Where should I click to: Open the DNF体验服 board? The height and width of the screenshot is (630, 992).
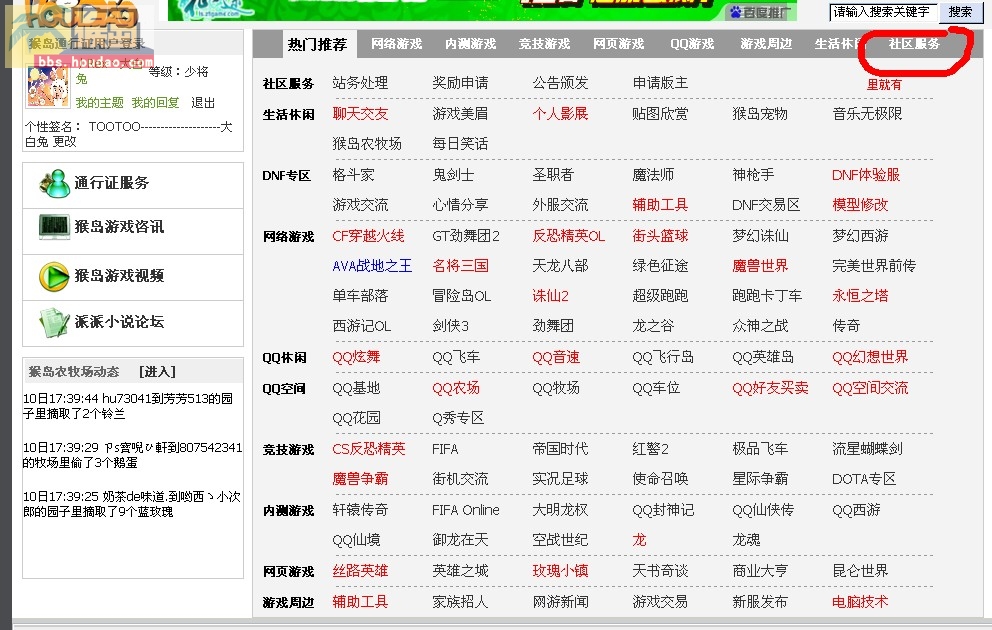point(865,175)
